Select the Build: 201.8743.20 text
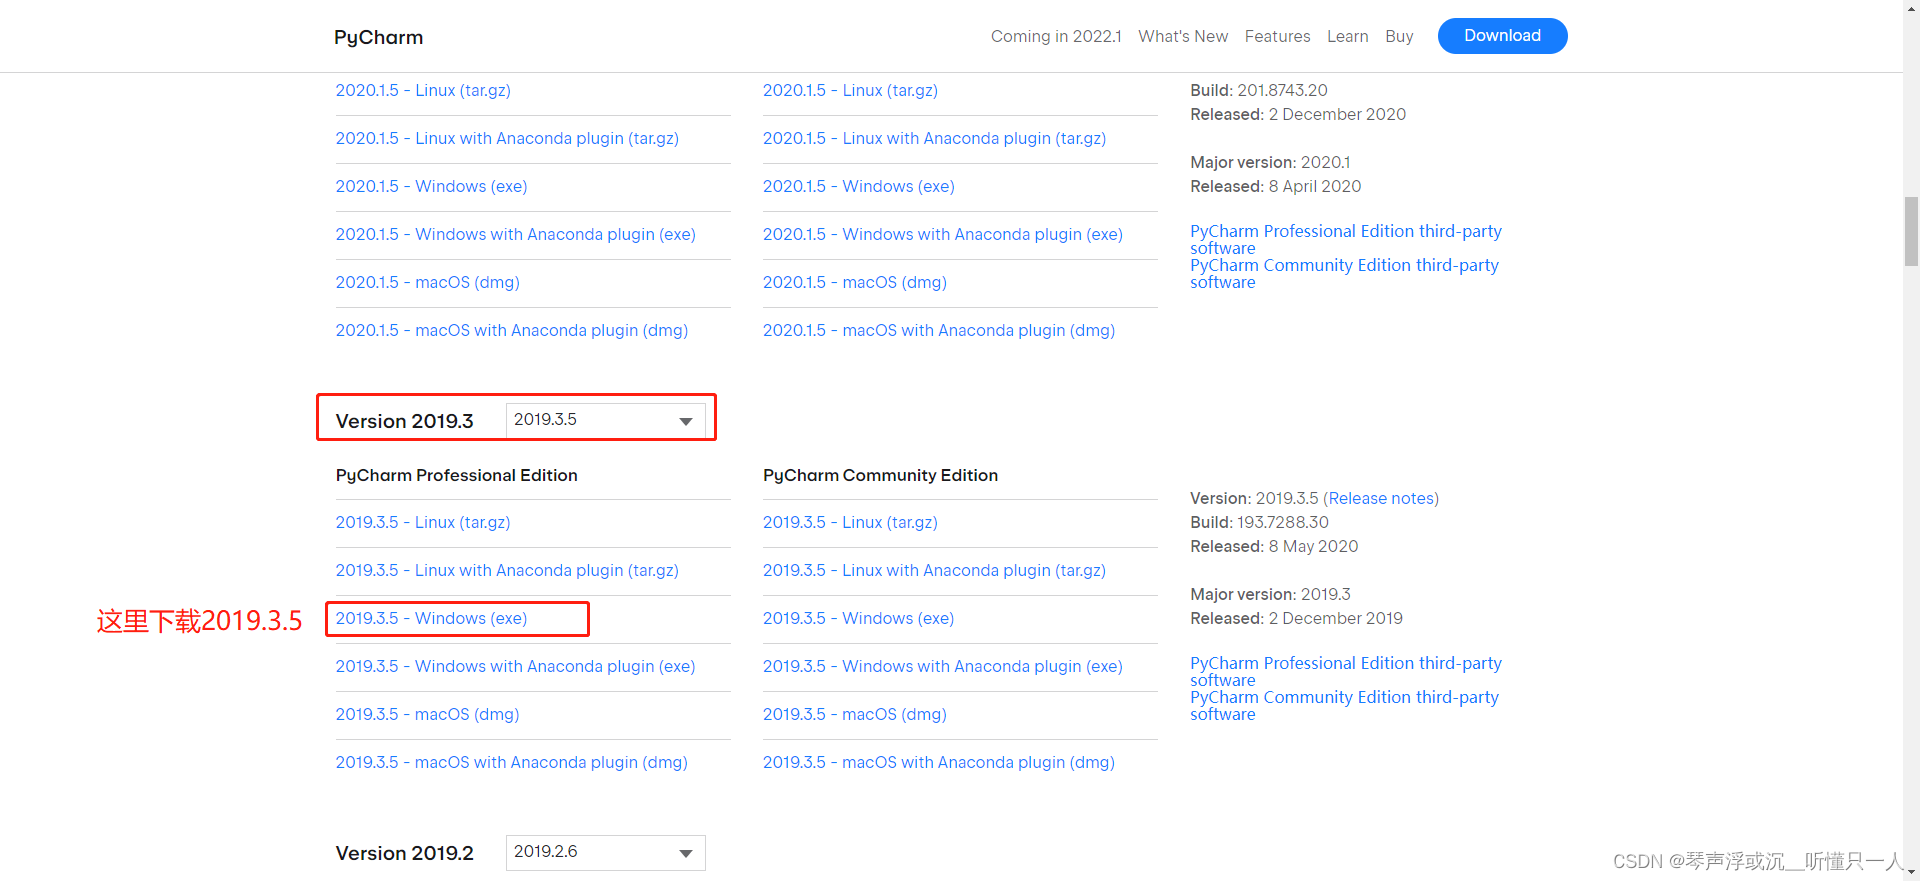 (x=1258, y=90)
